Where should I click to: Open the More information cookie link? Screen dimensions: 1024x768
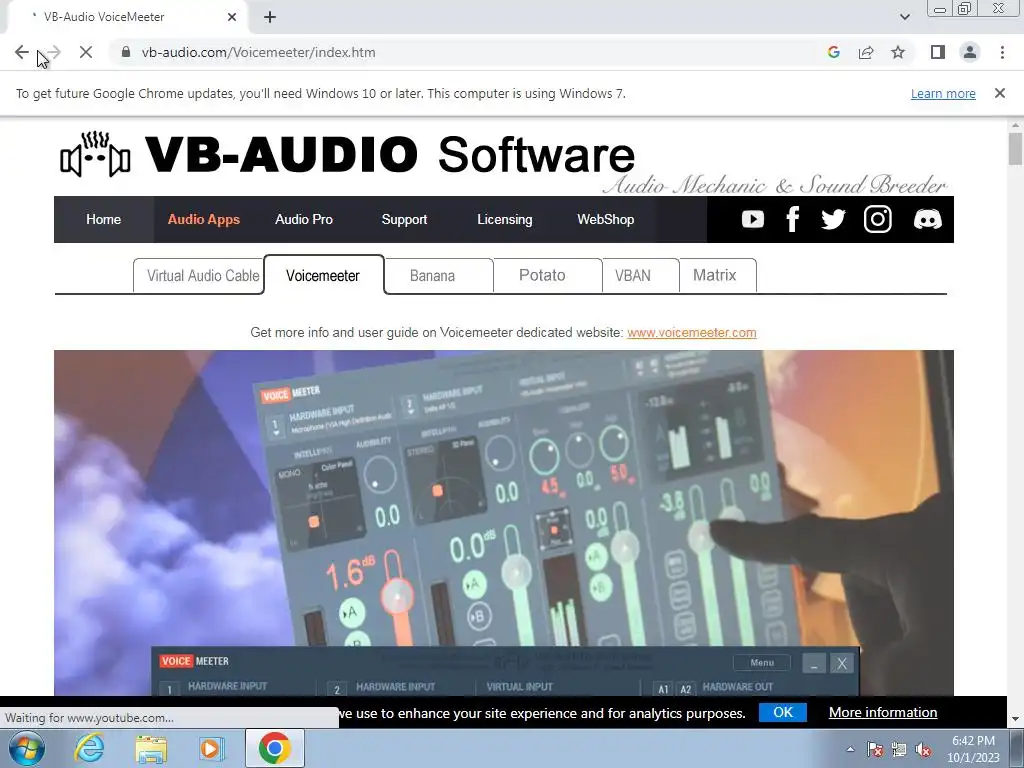coord(883,712)
